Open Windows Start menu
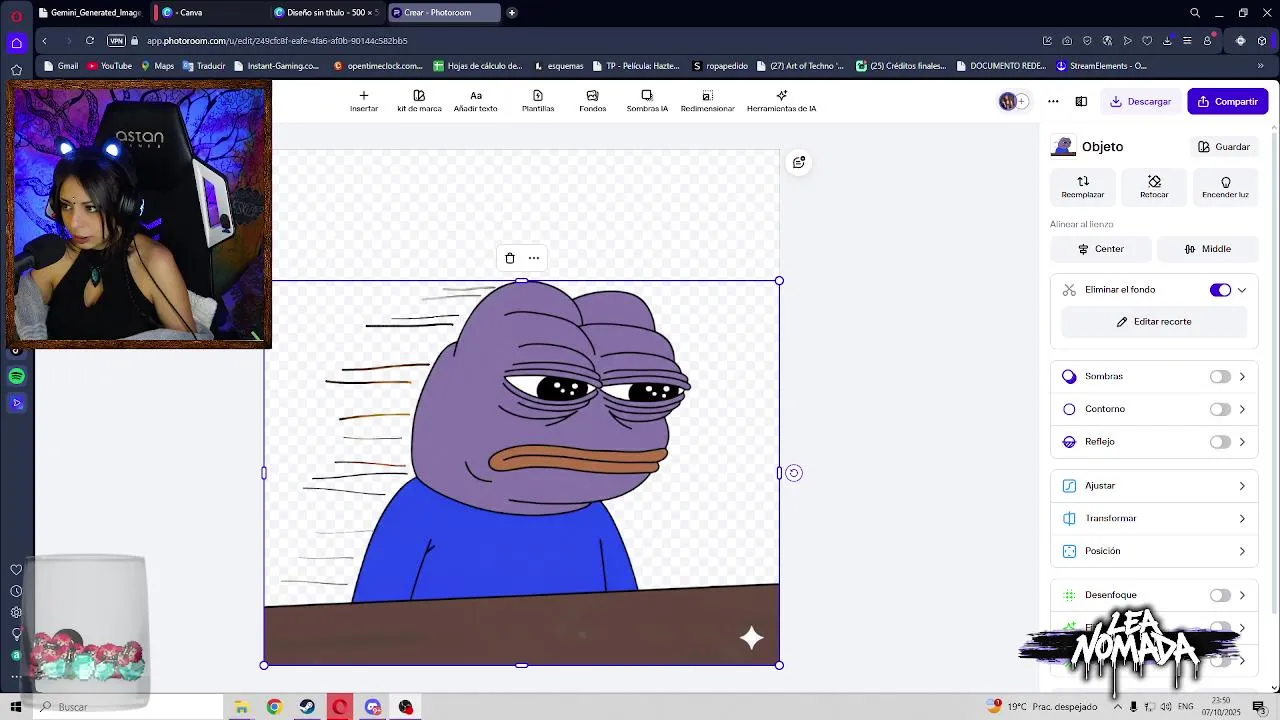Screen dimensions: 1280x720 (x=16, y=707)
